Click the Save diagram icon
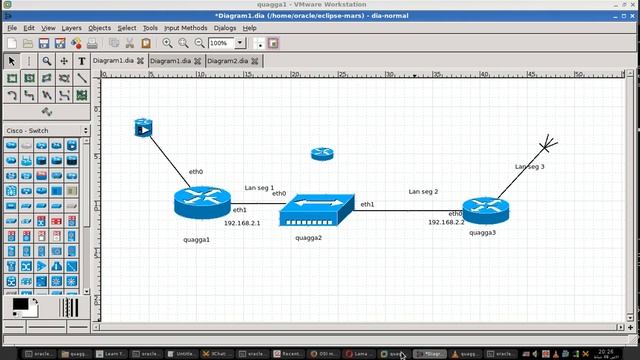Image resolution: width=640 pixels, height=360 pixels. [x=44, y=43]
